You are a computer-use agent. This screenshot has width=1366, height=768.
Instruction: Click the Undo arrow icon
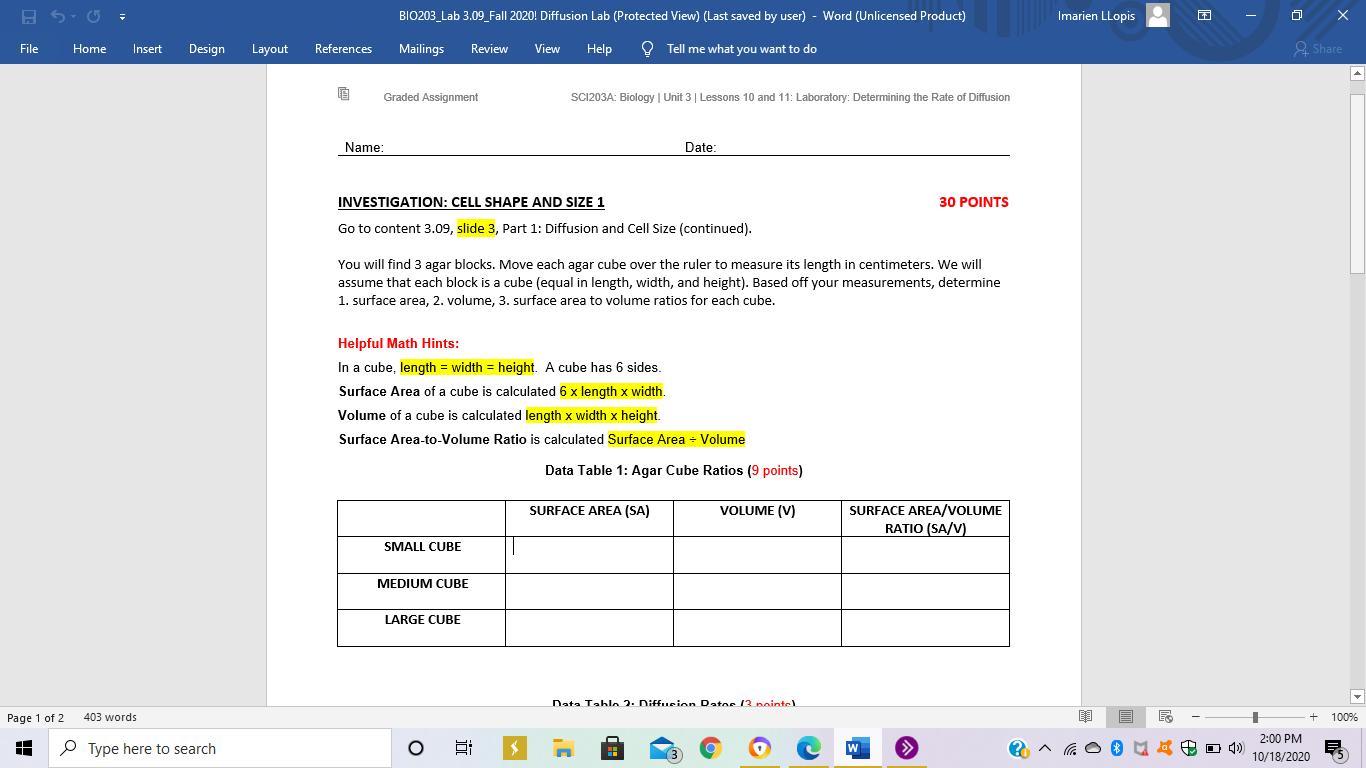coord(57,16)
